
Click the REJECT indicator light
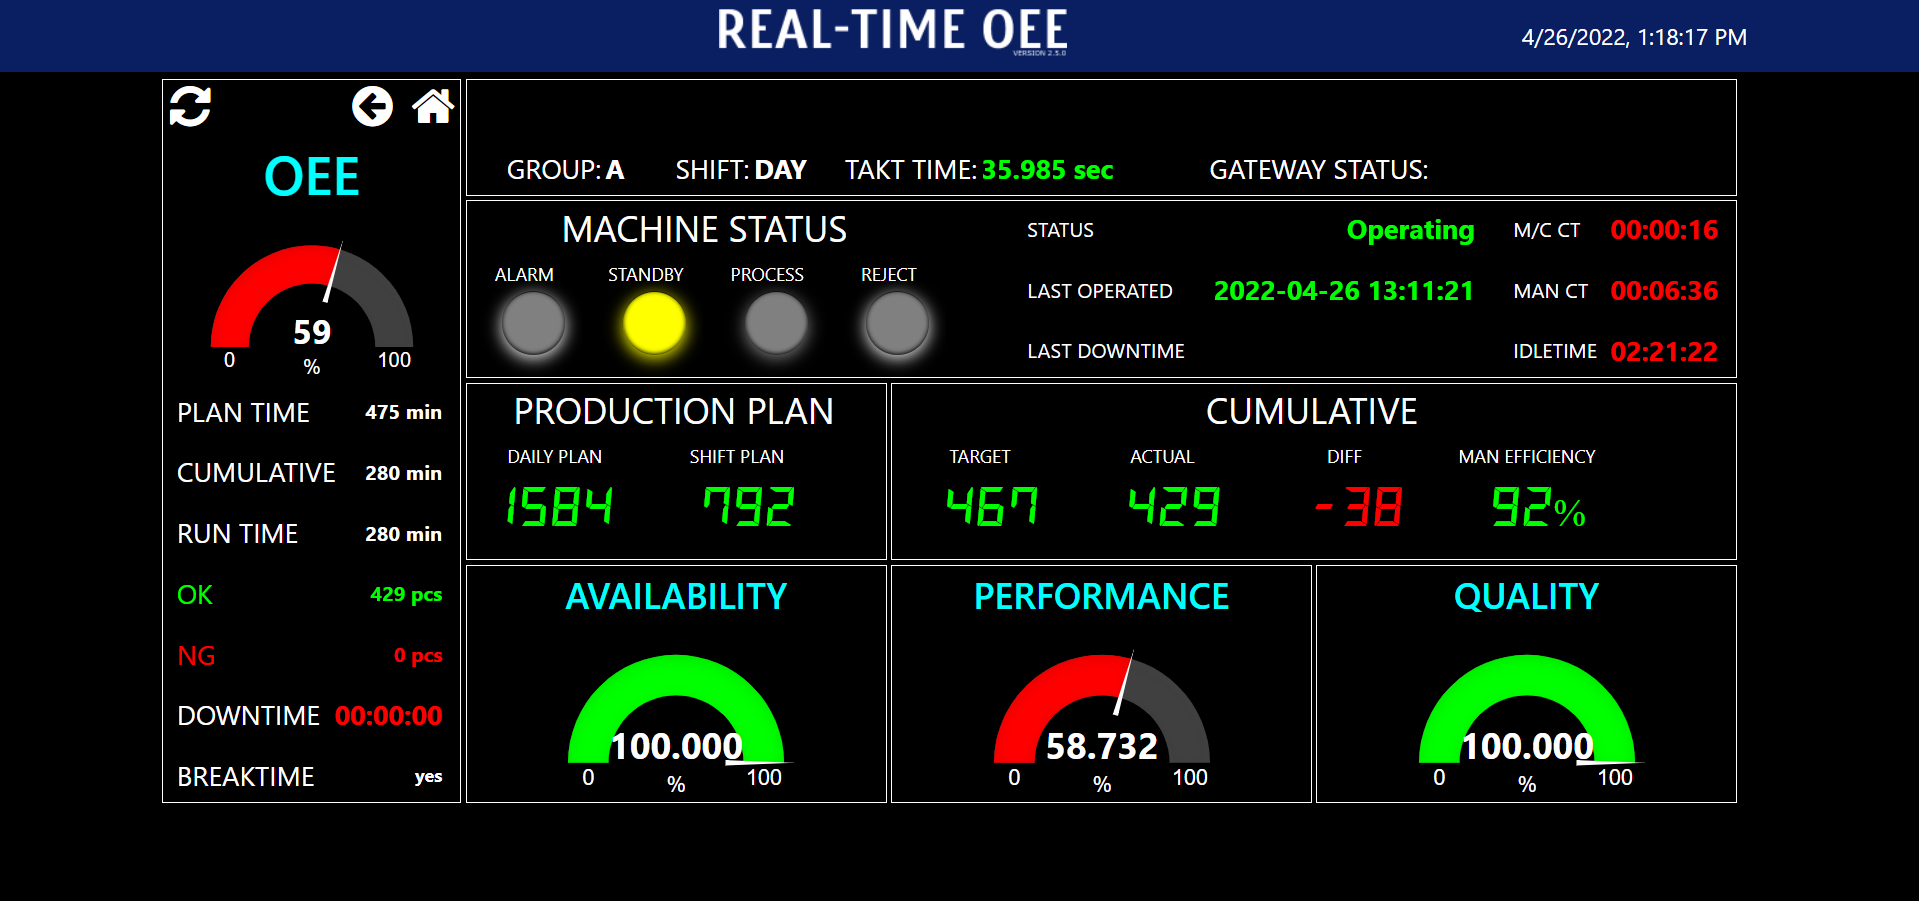click(897, 324)
